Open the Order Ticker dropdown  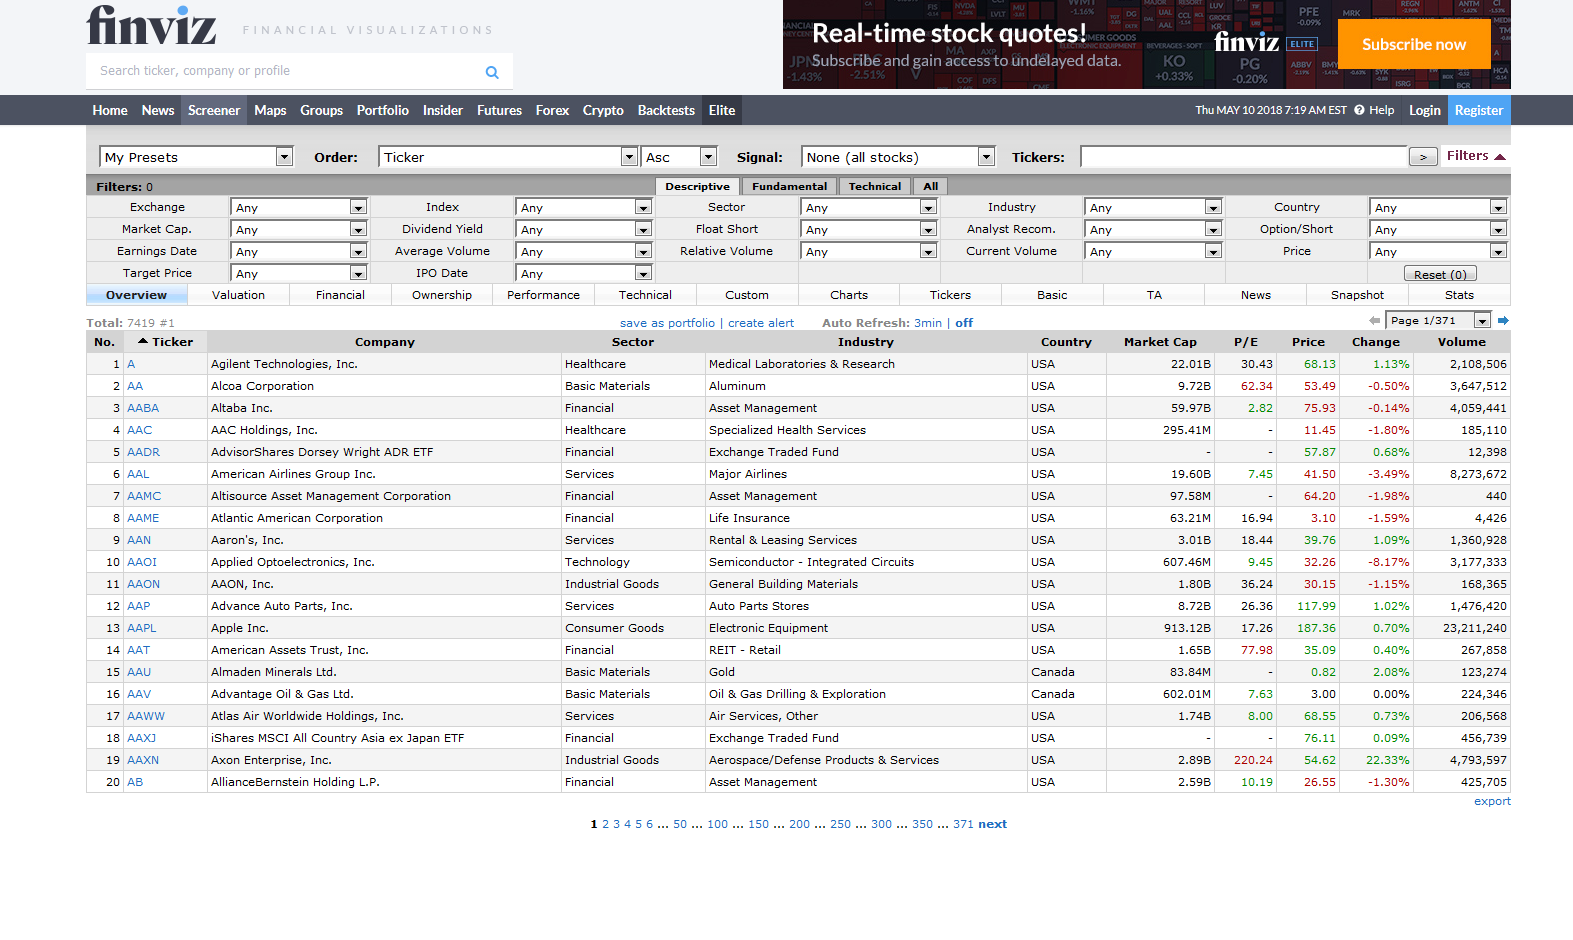(x=508, y=157)
